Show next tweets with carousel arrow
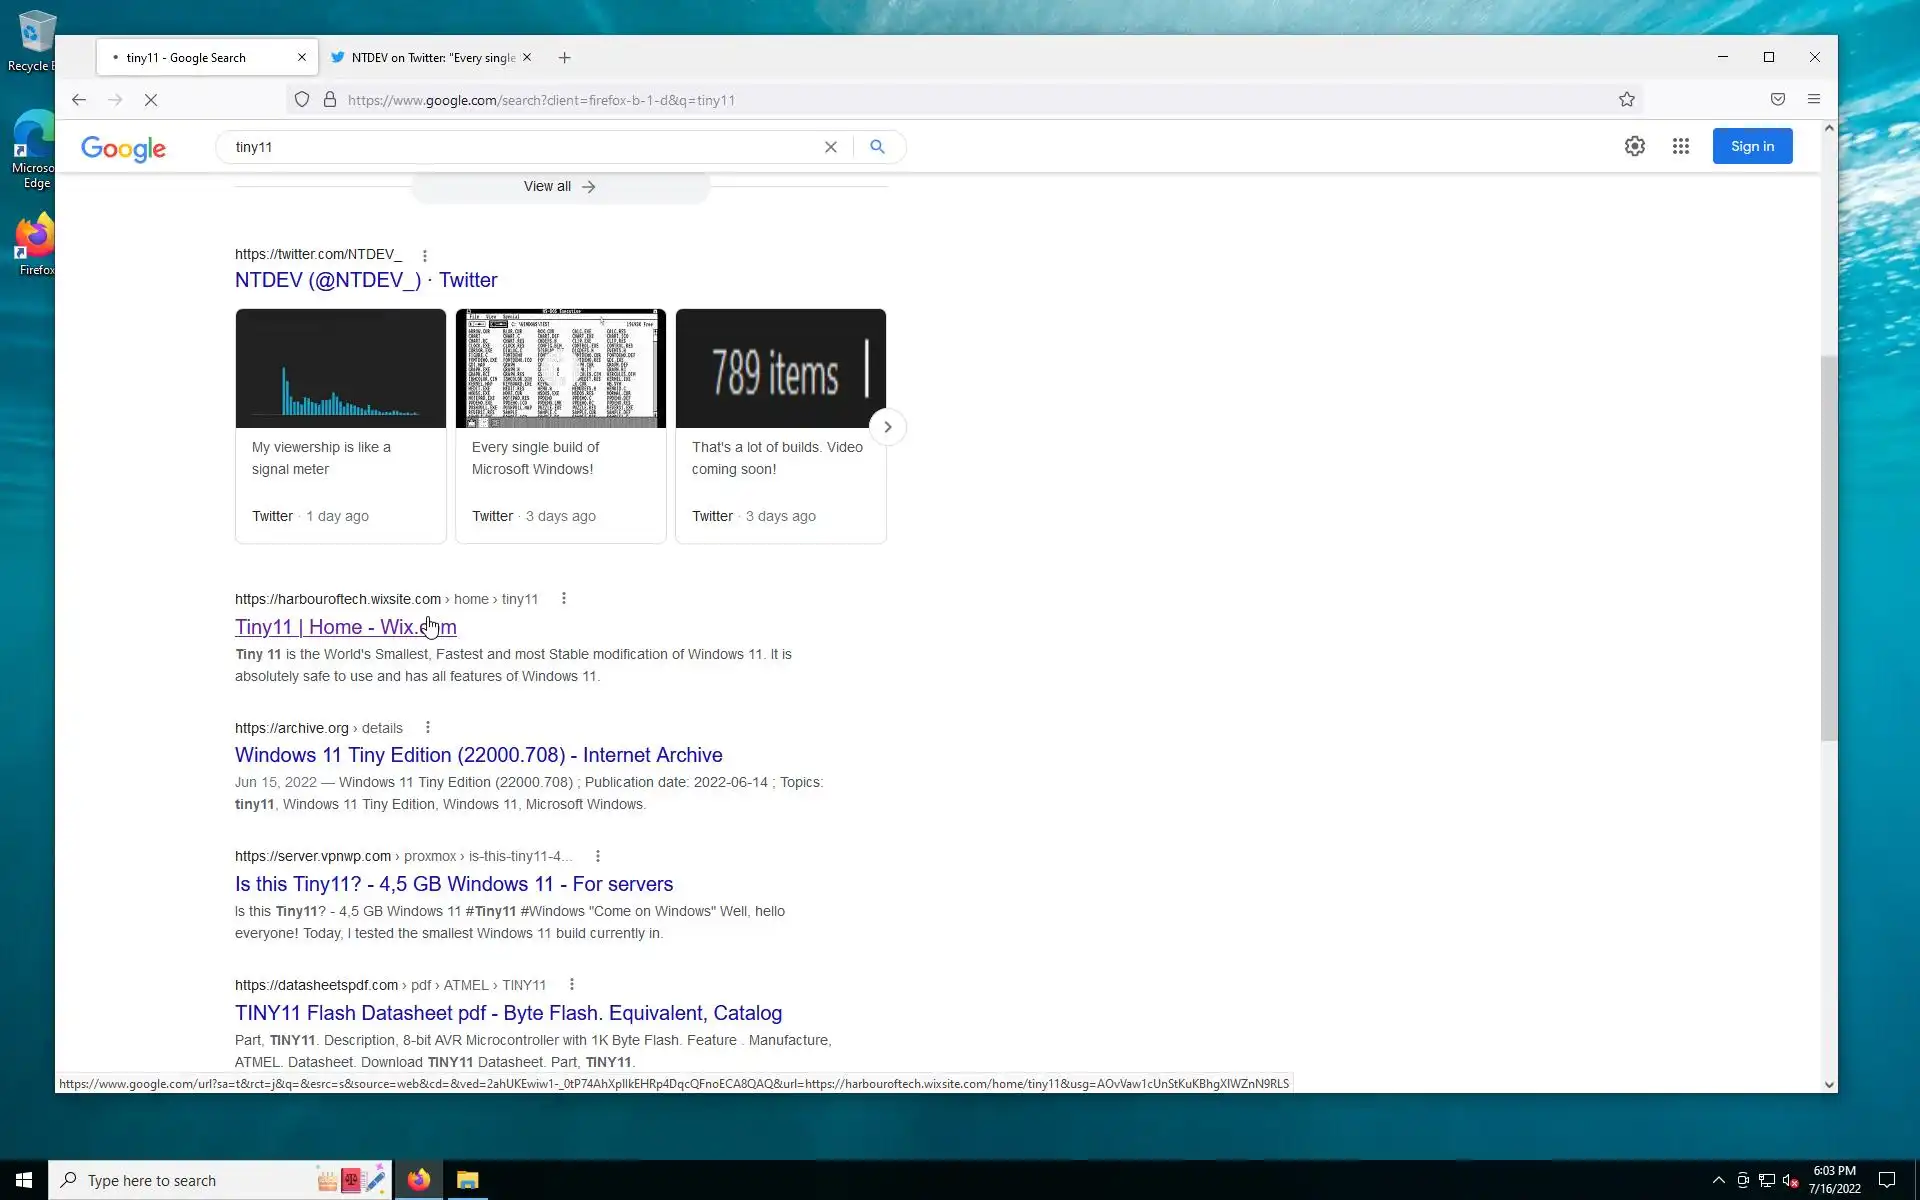Screen dimensions: 1920x1200 pyautogui.click(x=887, y=427)
